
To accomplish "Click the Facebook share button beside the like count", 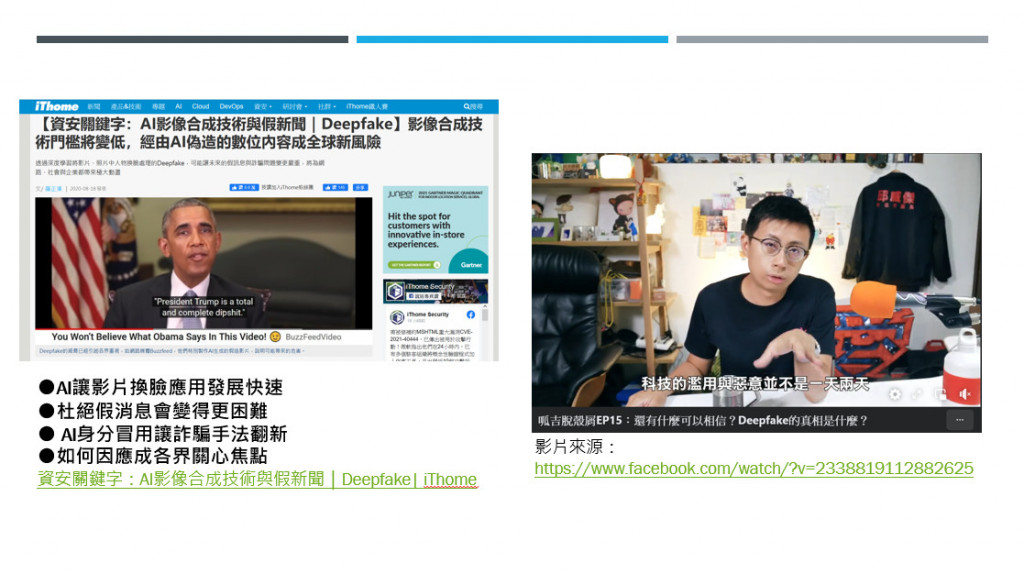I will coord(360,187).
